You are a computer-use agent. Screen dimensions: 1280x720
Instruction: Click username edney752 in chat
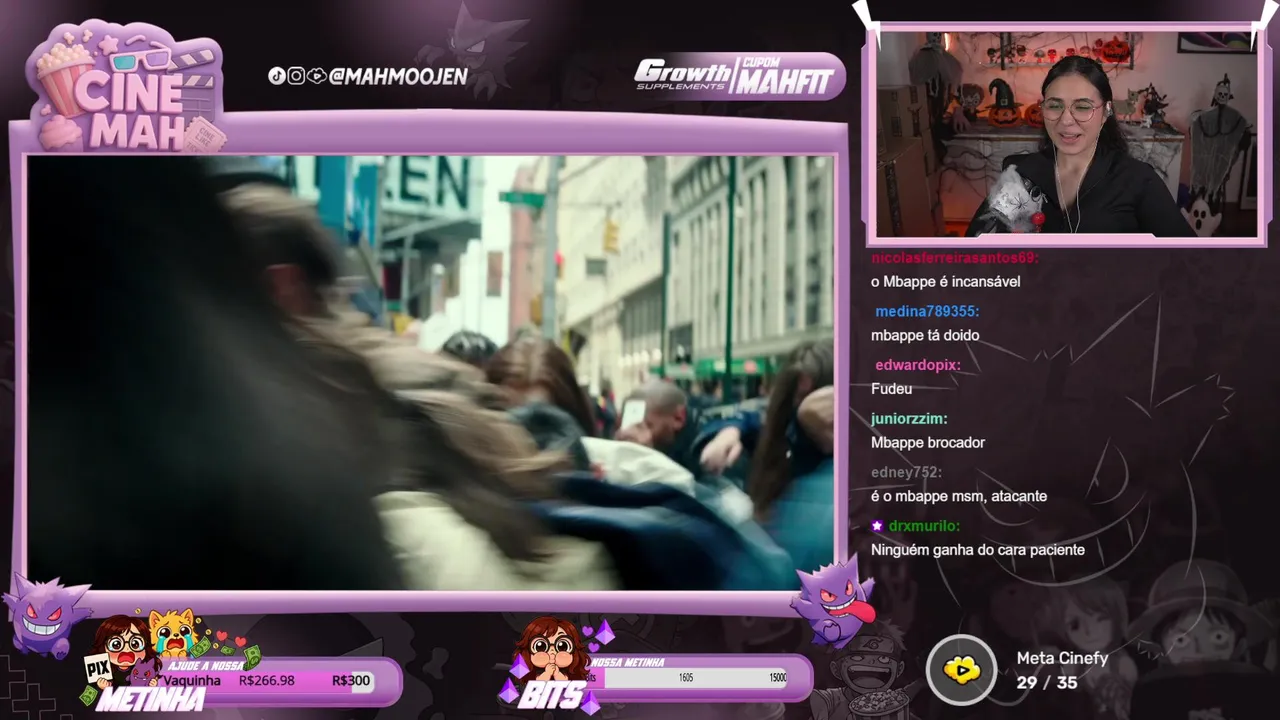click(x=907, y=472)
